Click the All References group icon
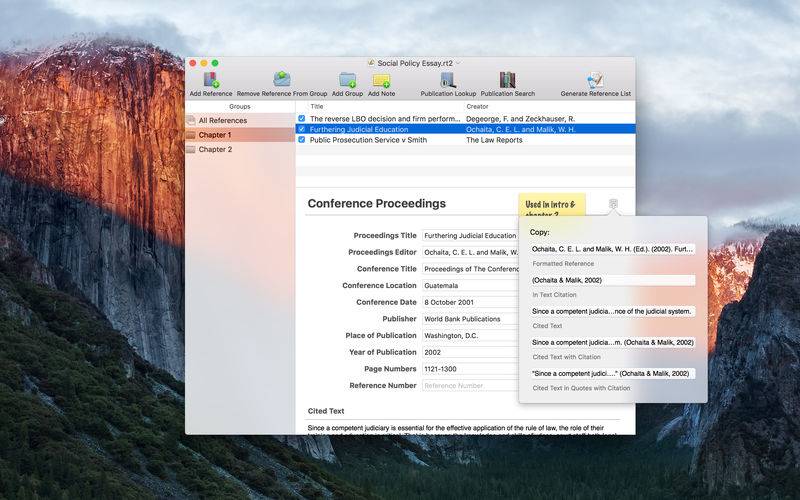The width and height of the screenshot is (800, 500). tap(191, 120)
